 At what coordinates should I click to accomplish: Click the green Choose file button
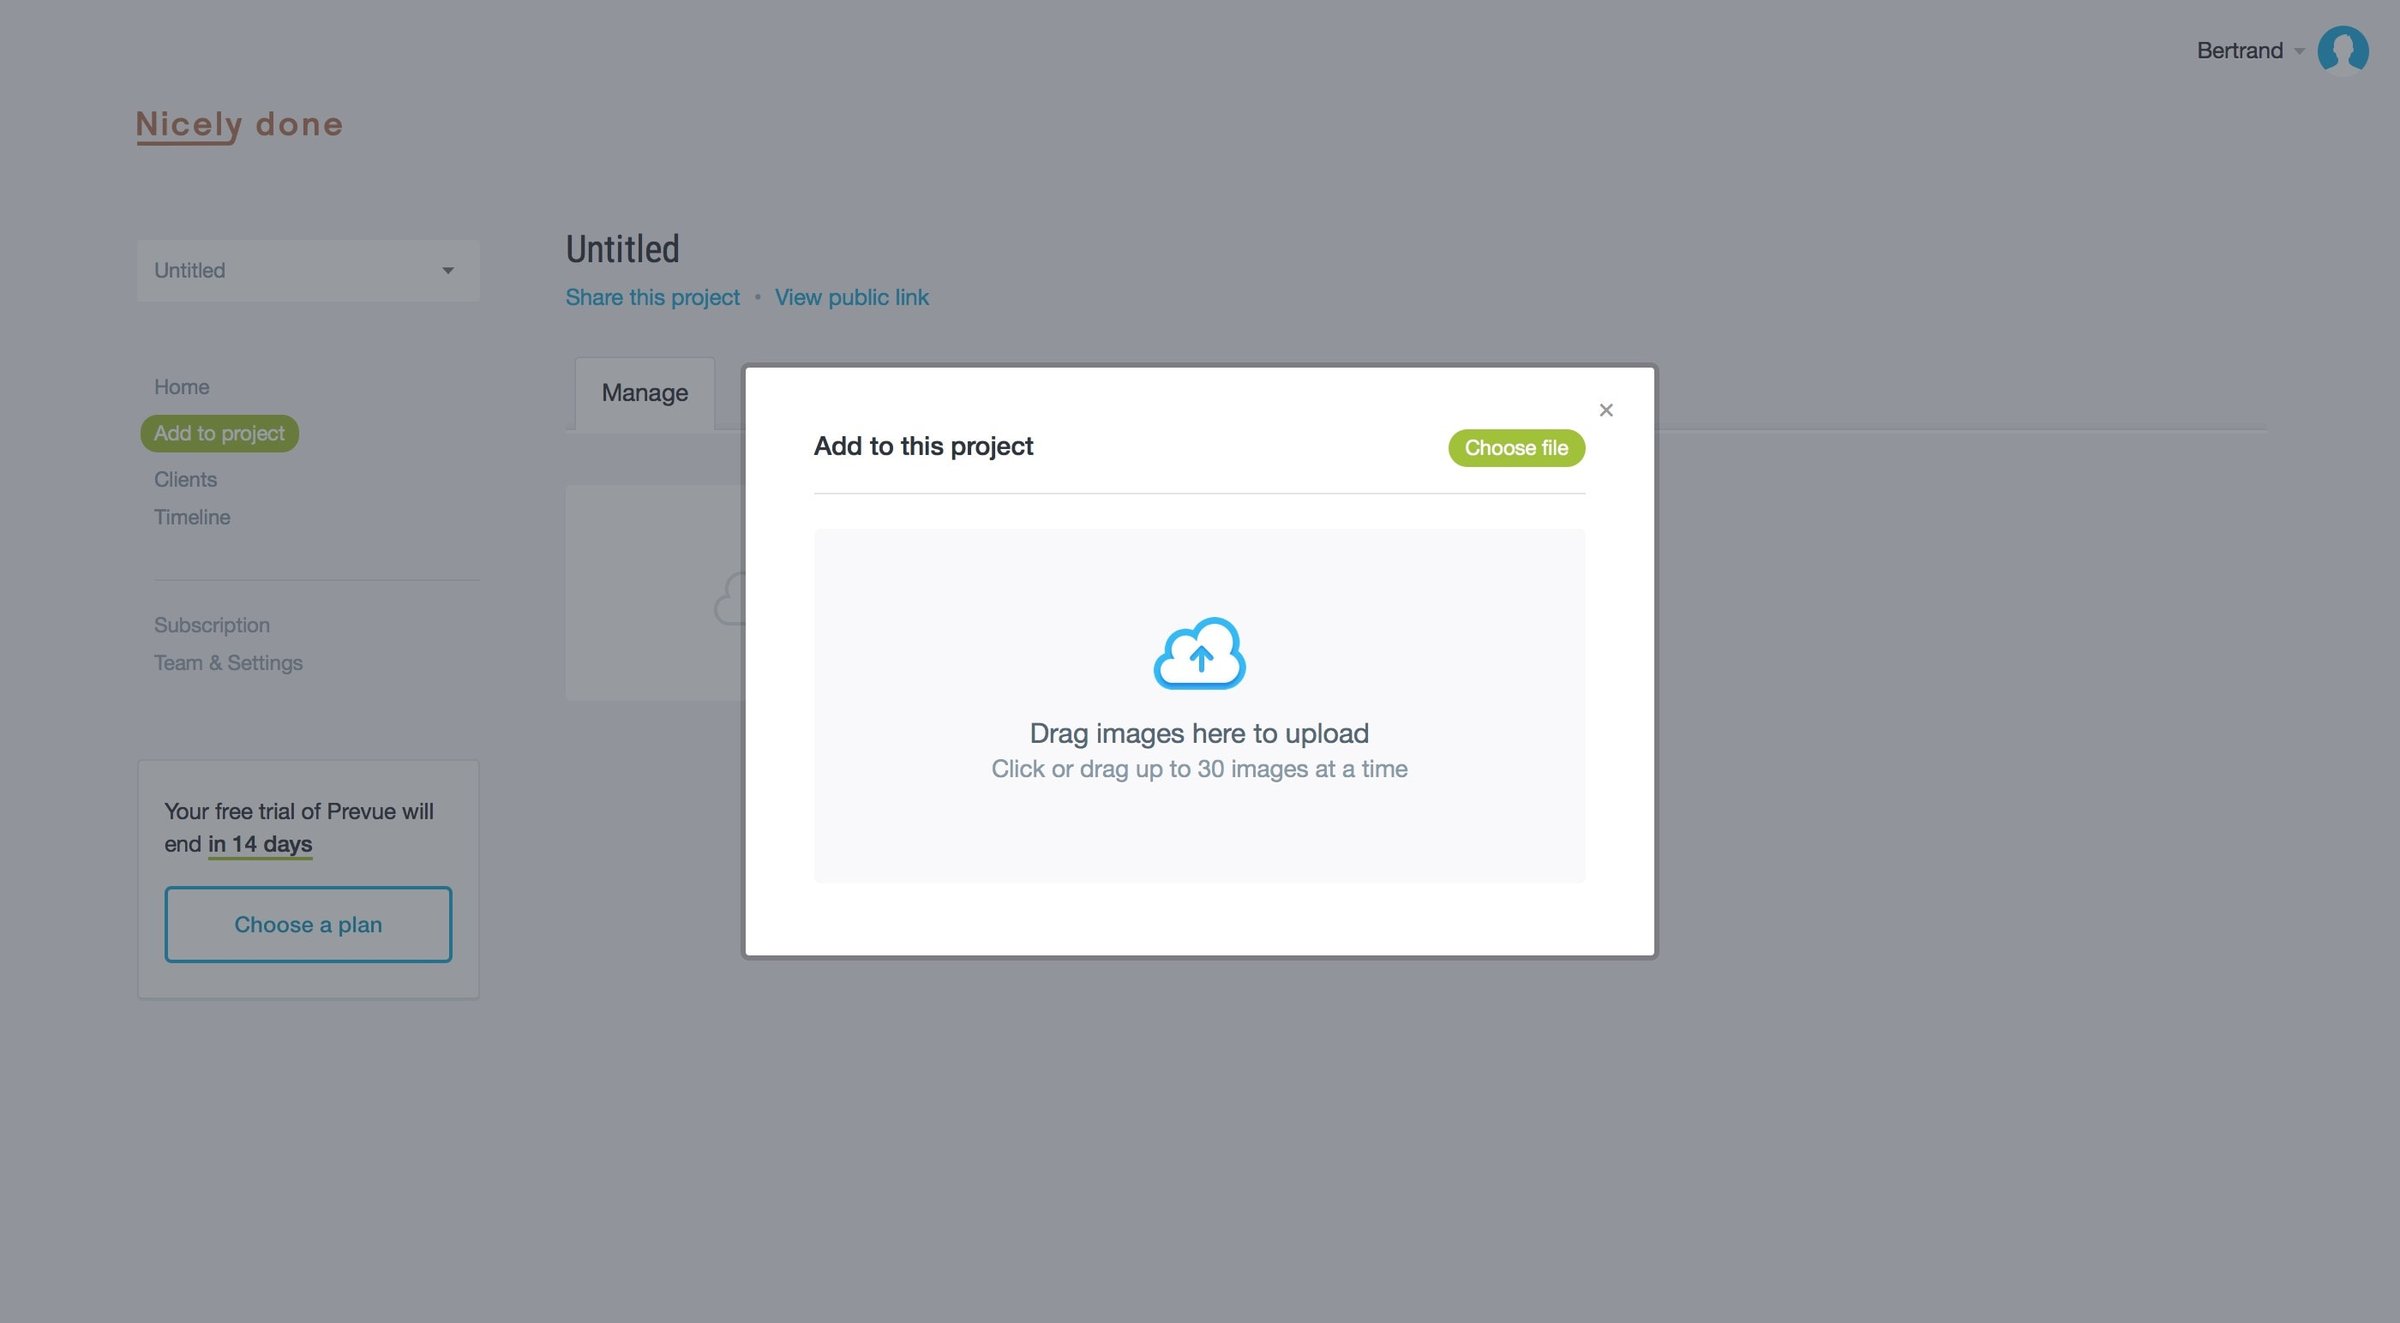(x=1516, y=448)
